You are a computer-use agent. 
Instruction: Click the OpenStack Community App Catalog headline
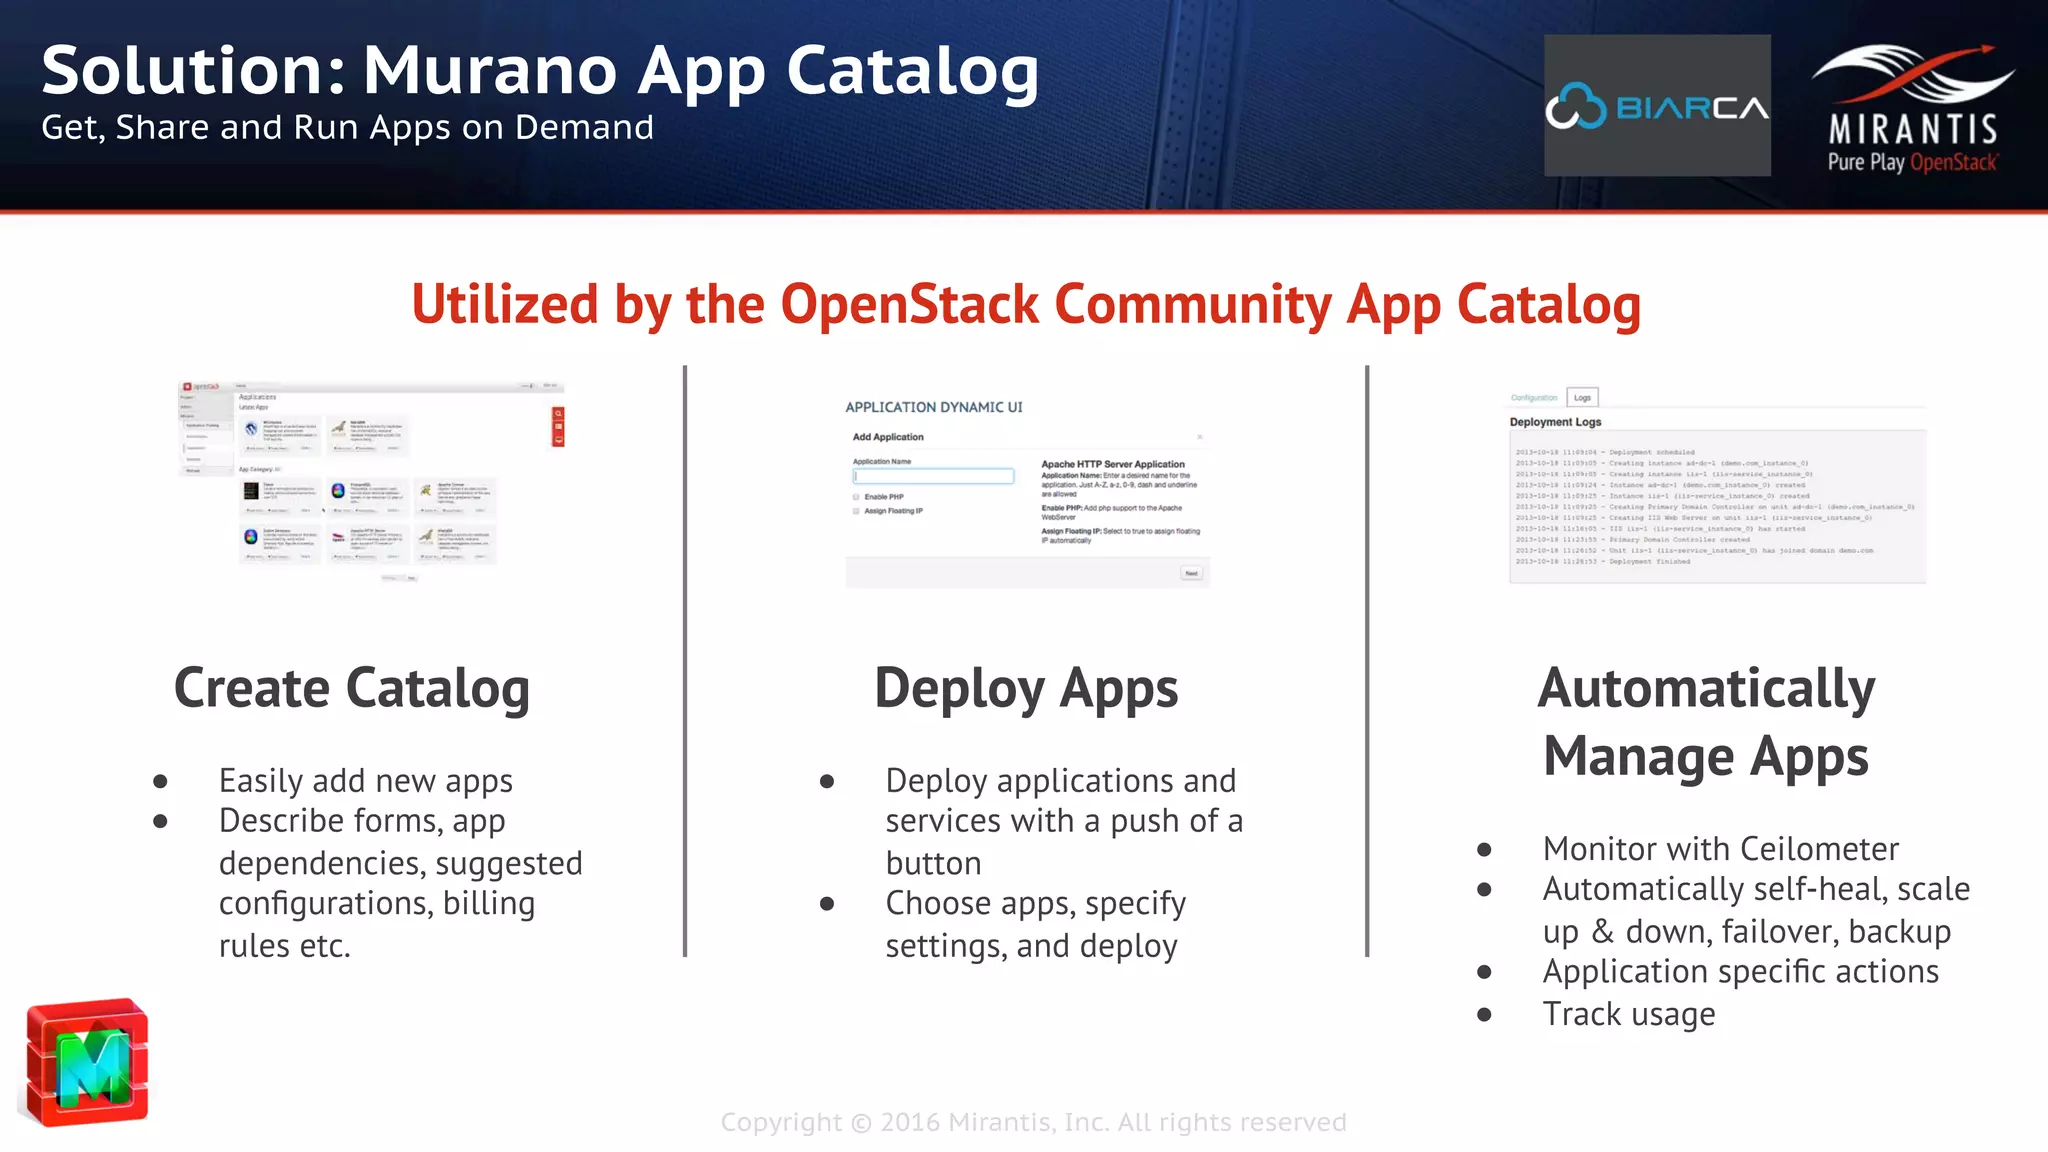(x=1026, y=304)
